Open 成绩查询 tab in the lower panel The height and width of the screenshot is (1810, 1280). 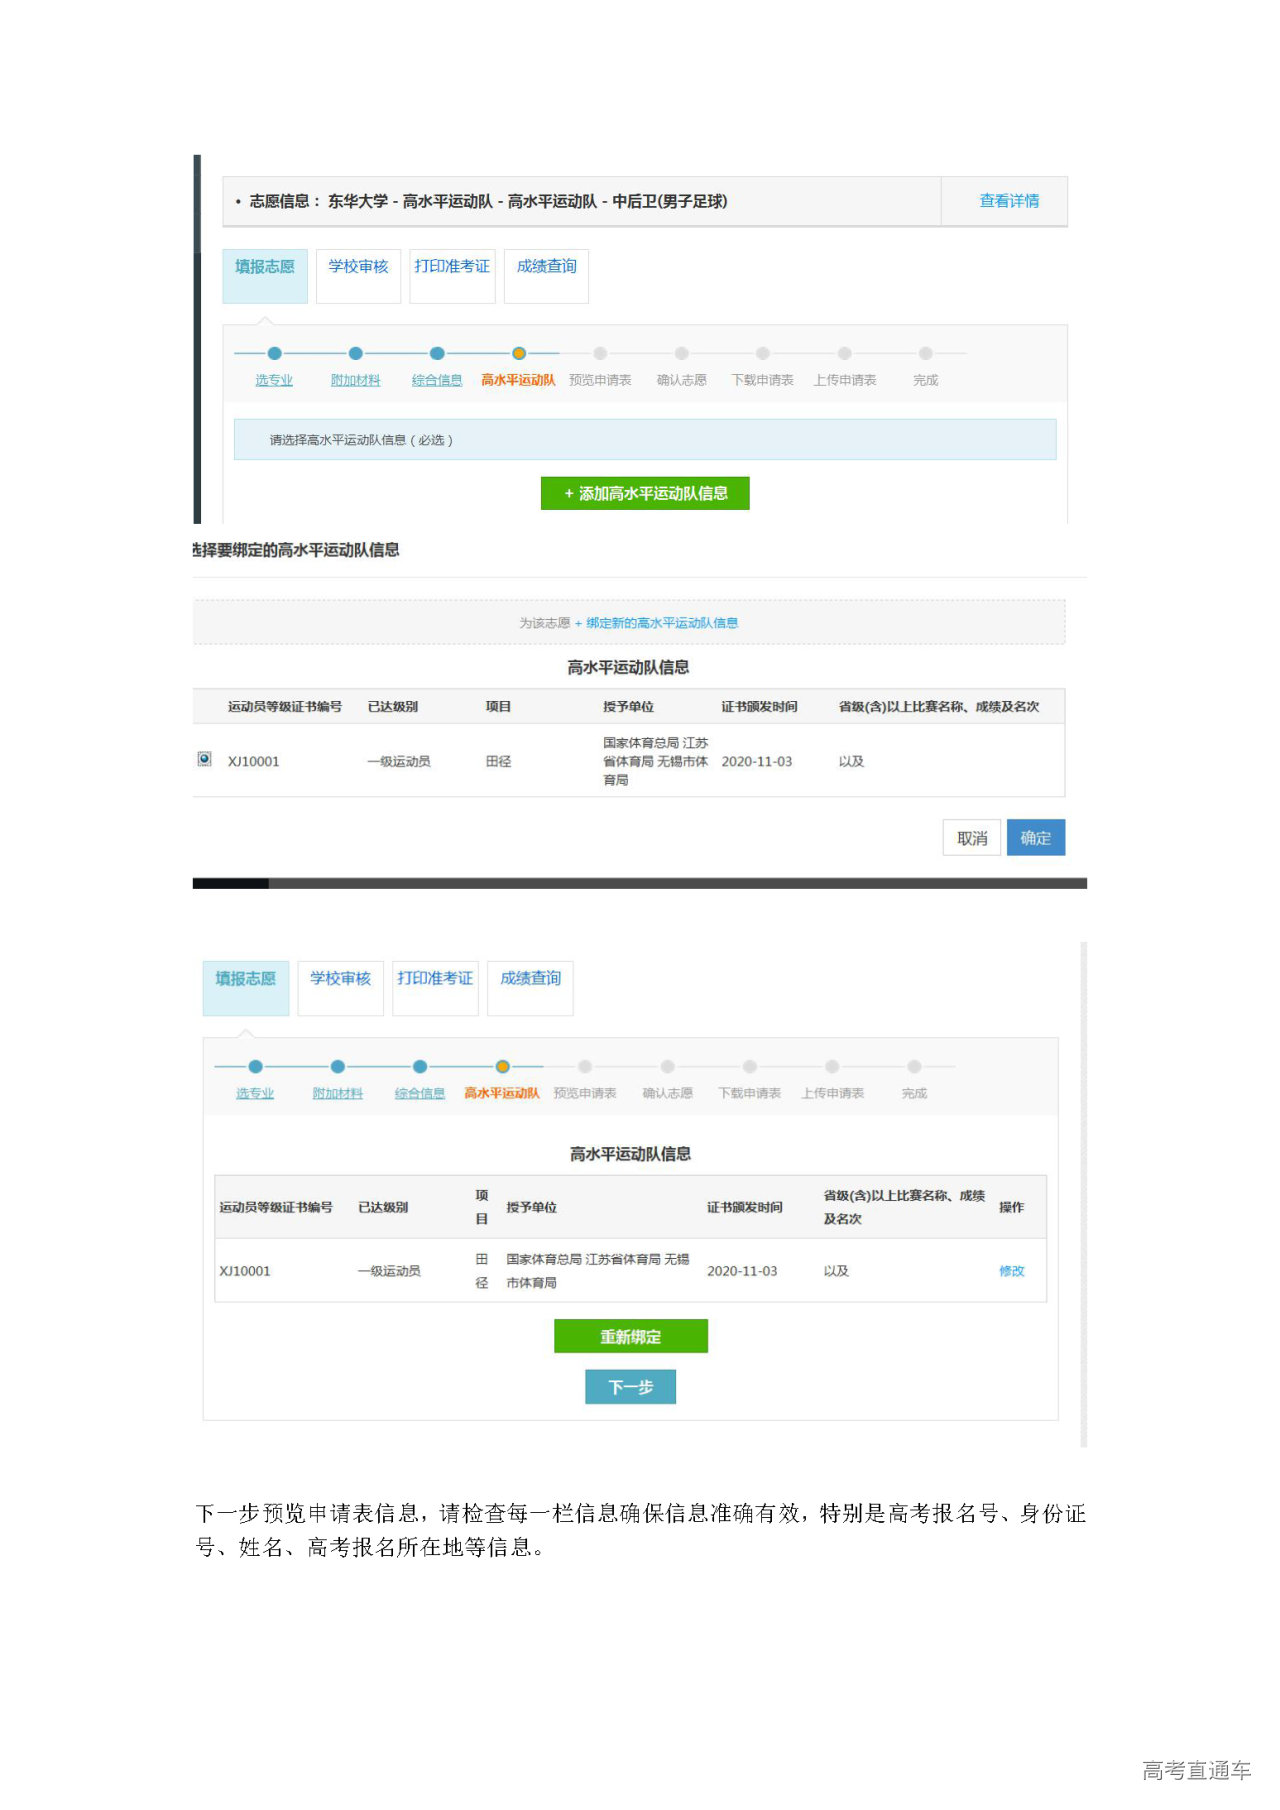[x=530, y=979]
